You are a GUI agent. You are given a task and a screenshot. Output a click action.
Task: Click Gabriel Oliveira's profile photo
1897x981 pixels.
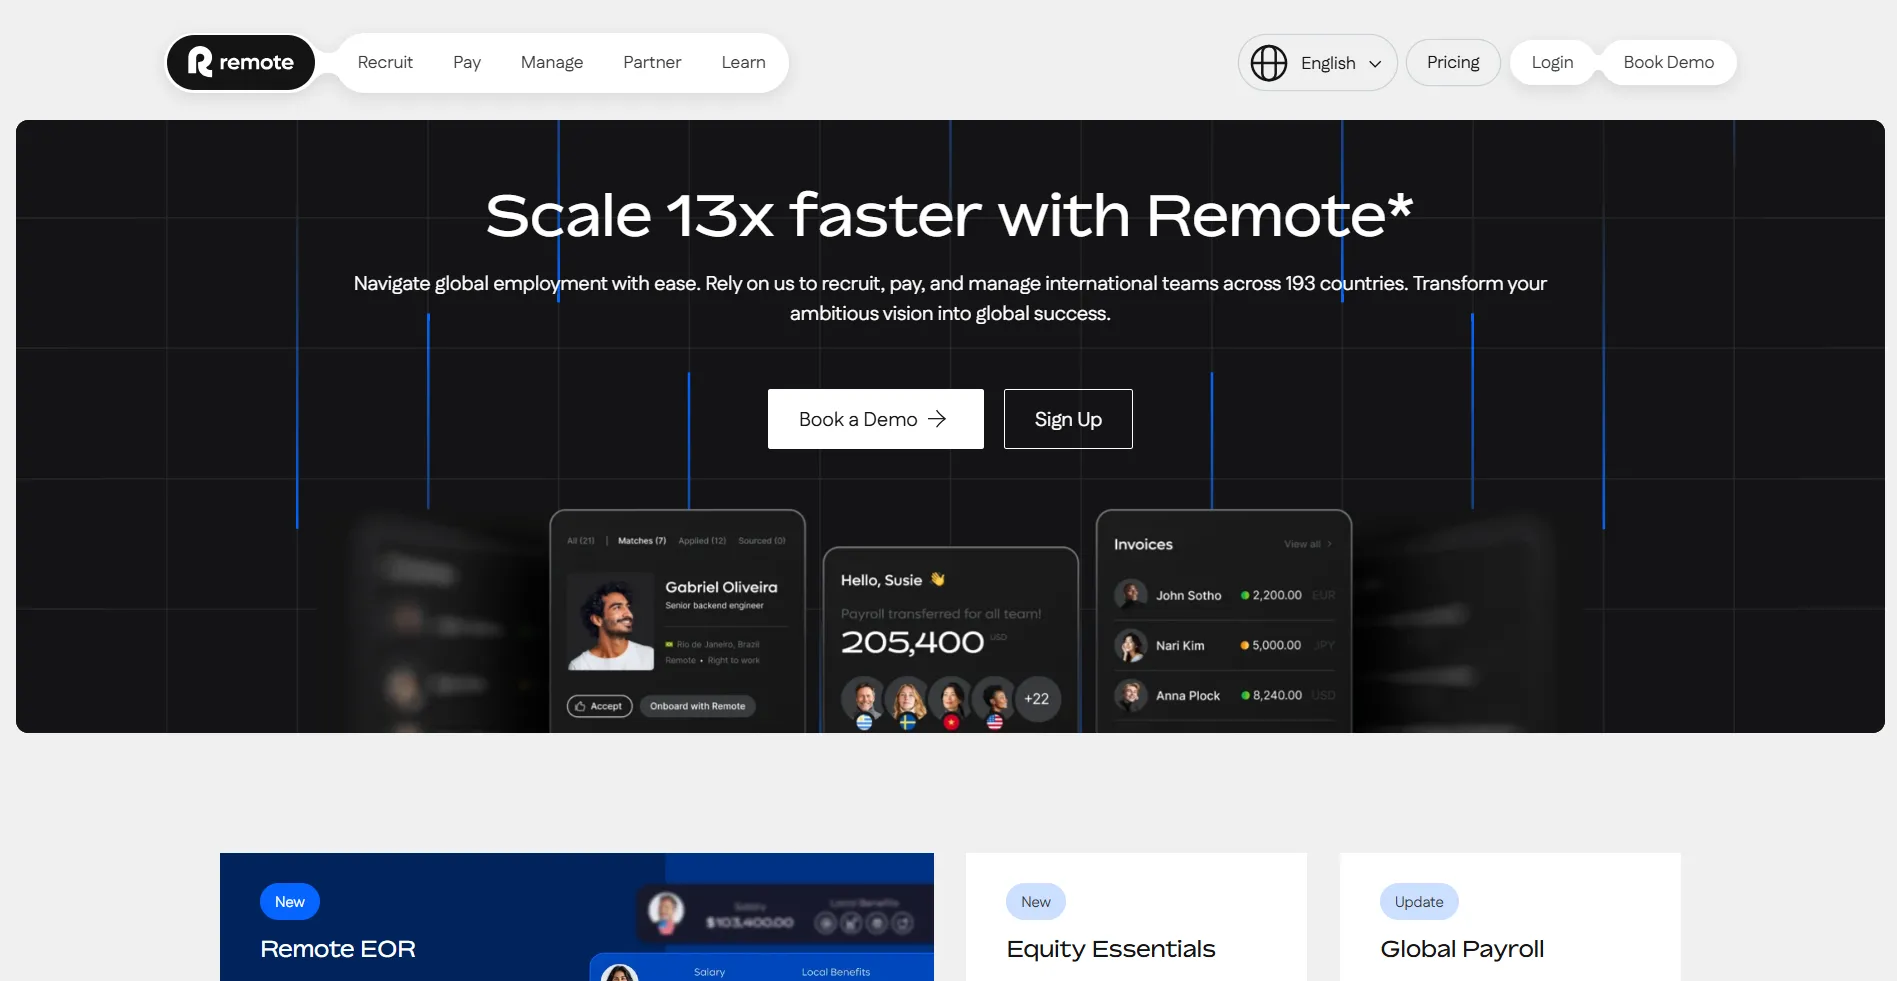coord(611,620)
